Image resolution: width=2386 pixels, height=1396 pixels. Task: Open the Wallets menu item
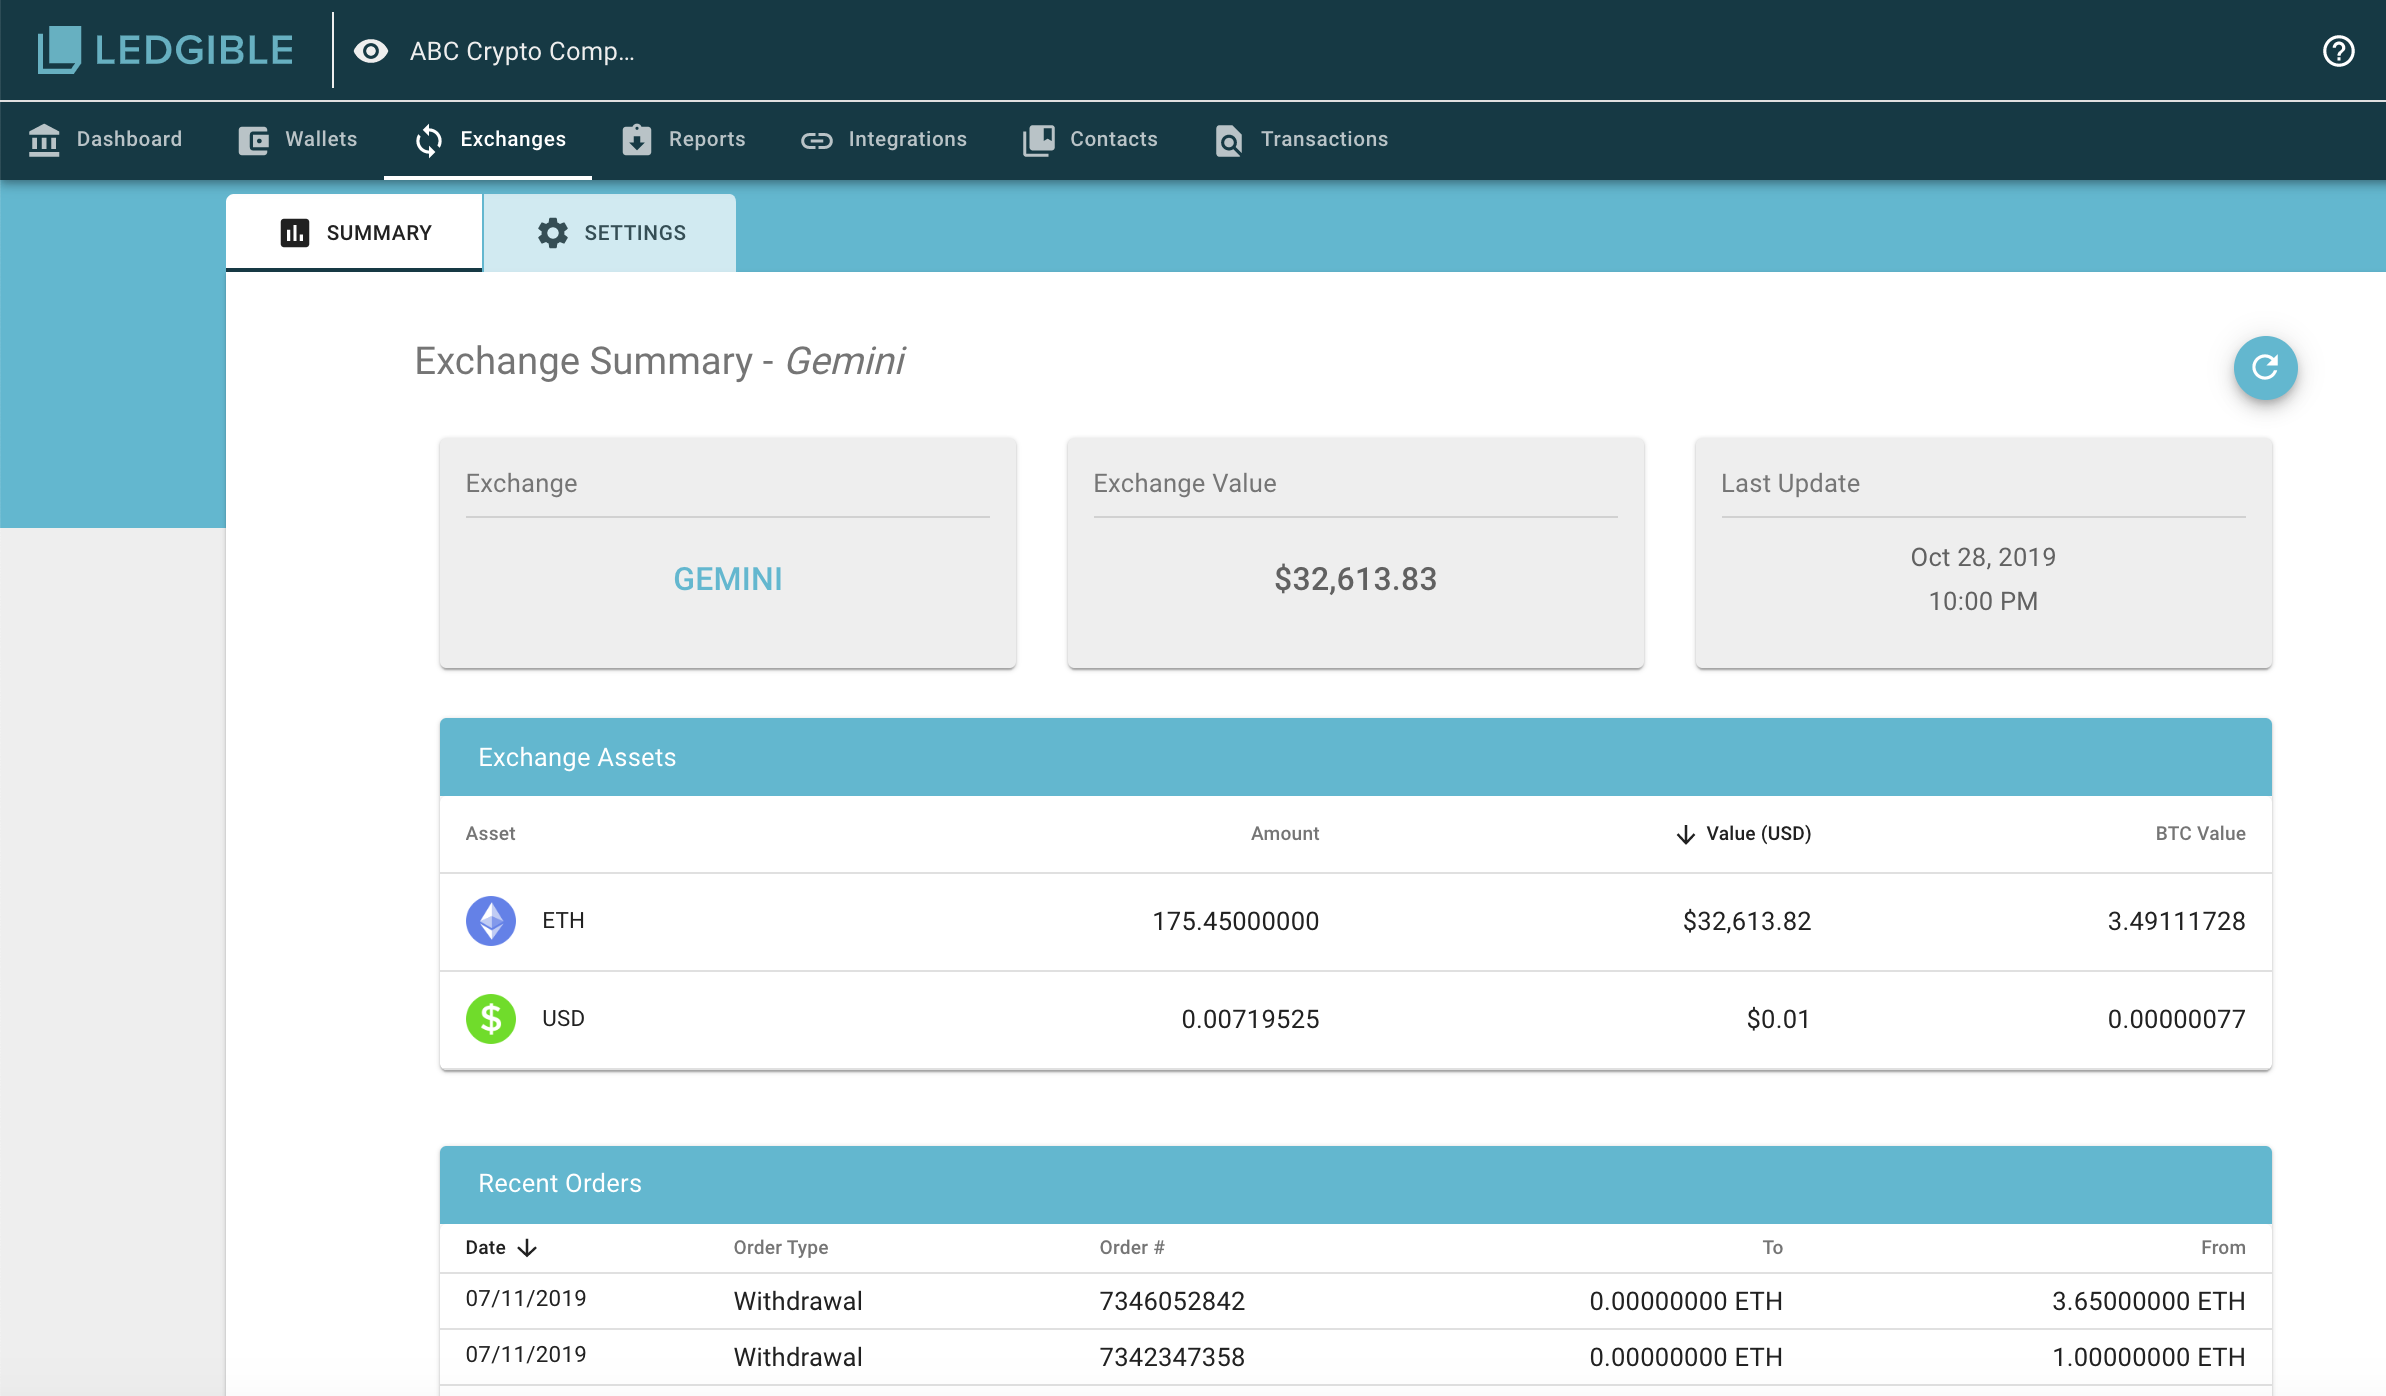click(x=298, y=140)
